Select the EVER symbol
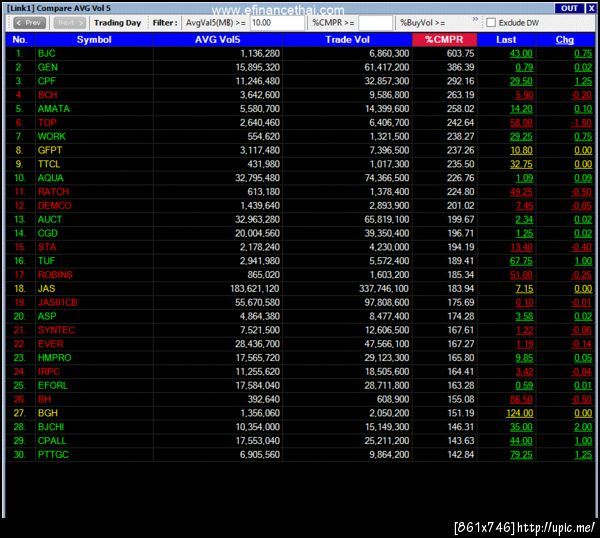Image resolution: width=600 pixels, height=538 pixels. click(51, 344)
